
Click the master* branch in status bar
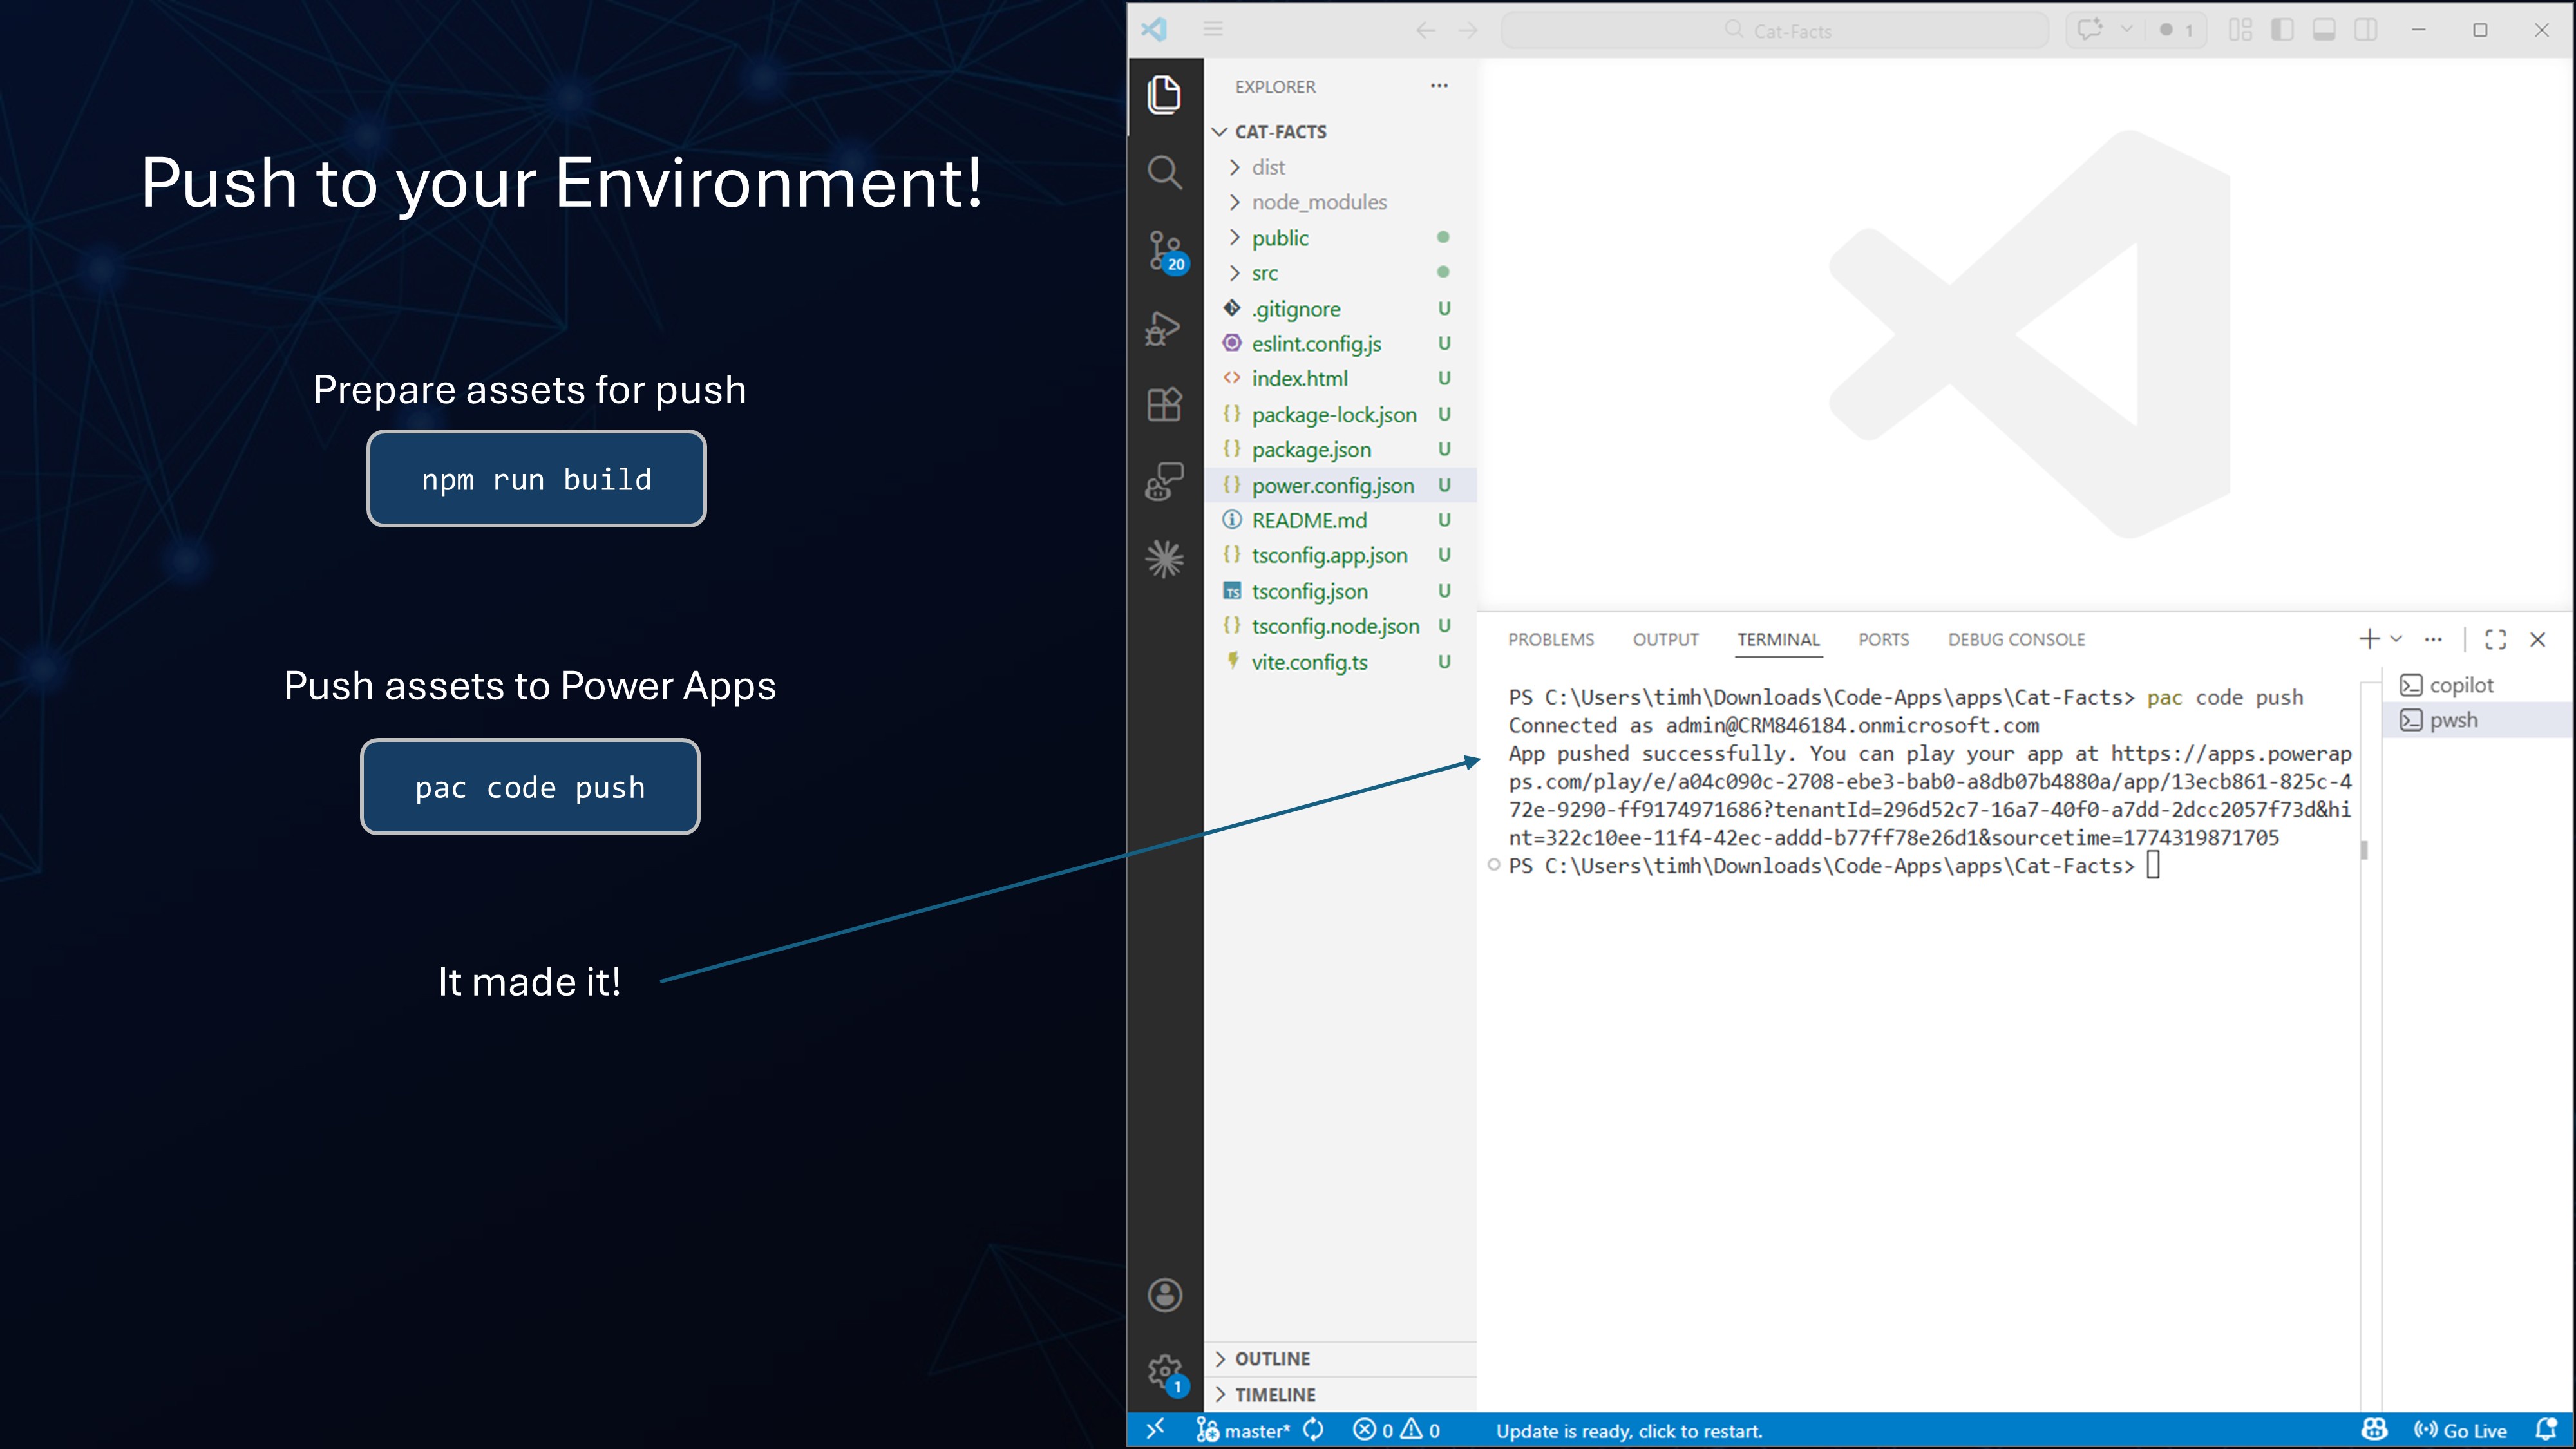pyautogui.click(x=1243, y=1431)
